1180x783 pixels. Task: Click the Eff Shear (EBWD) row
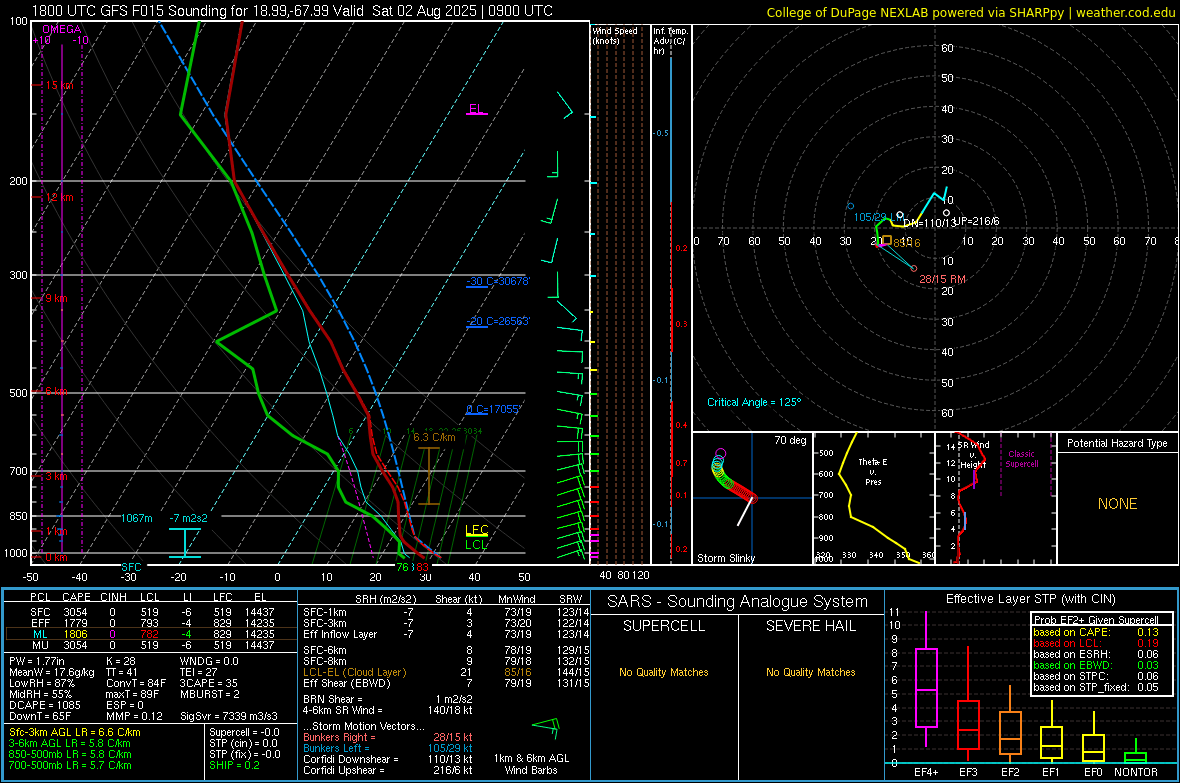(x=447, y=683)
